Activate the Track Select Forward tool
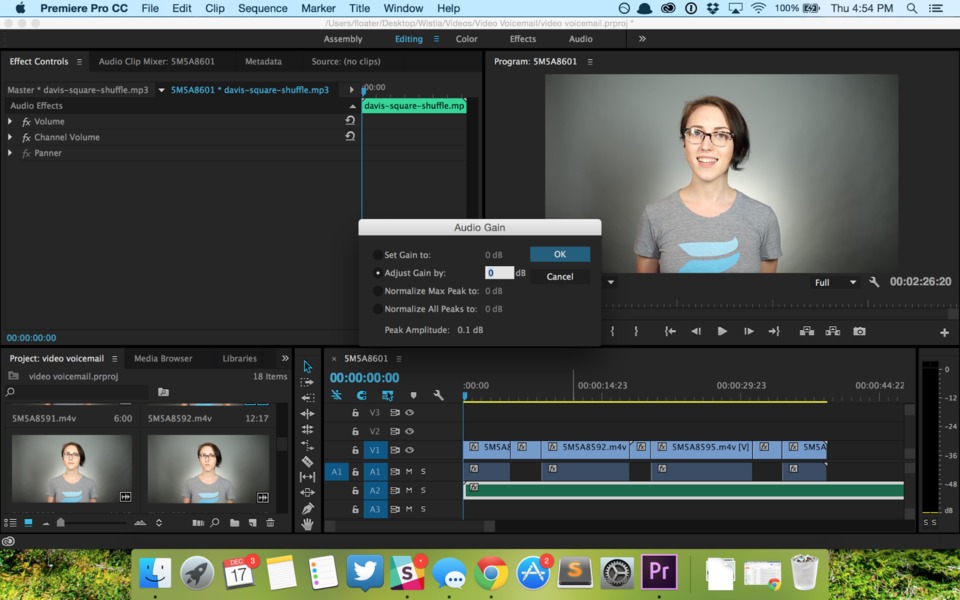The image size is (960, 600). coord(307,382)
